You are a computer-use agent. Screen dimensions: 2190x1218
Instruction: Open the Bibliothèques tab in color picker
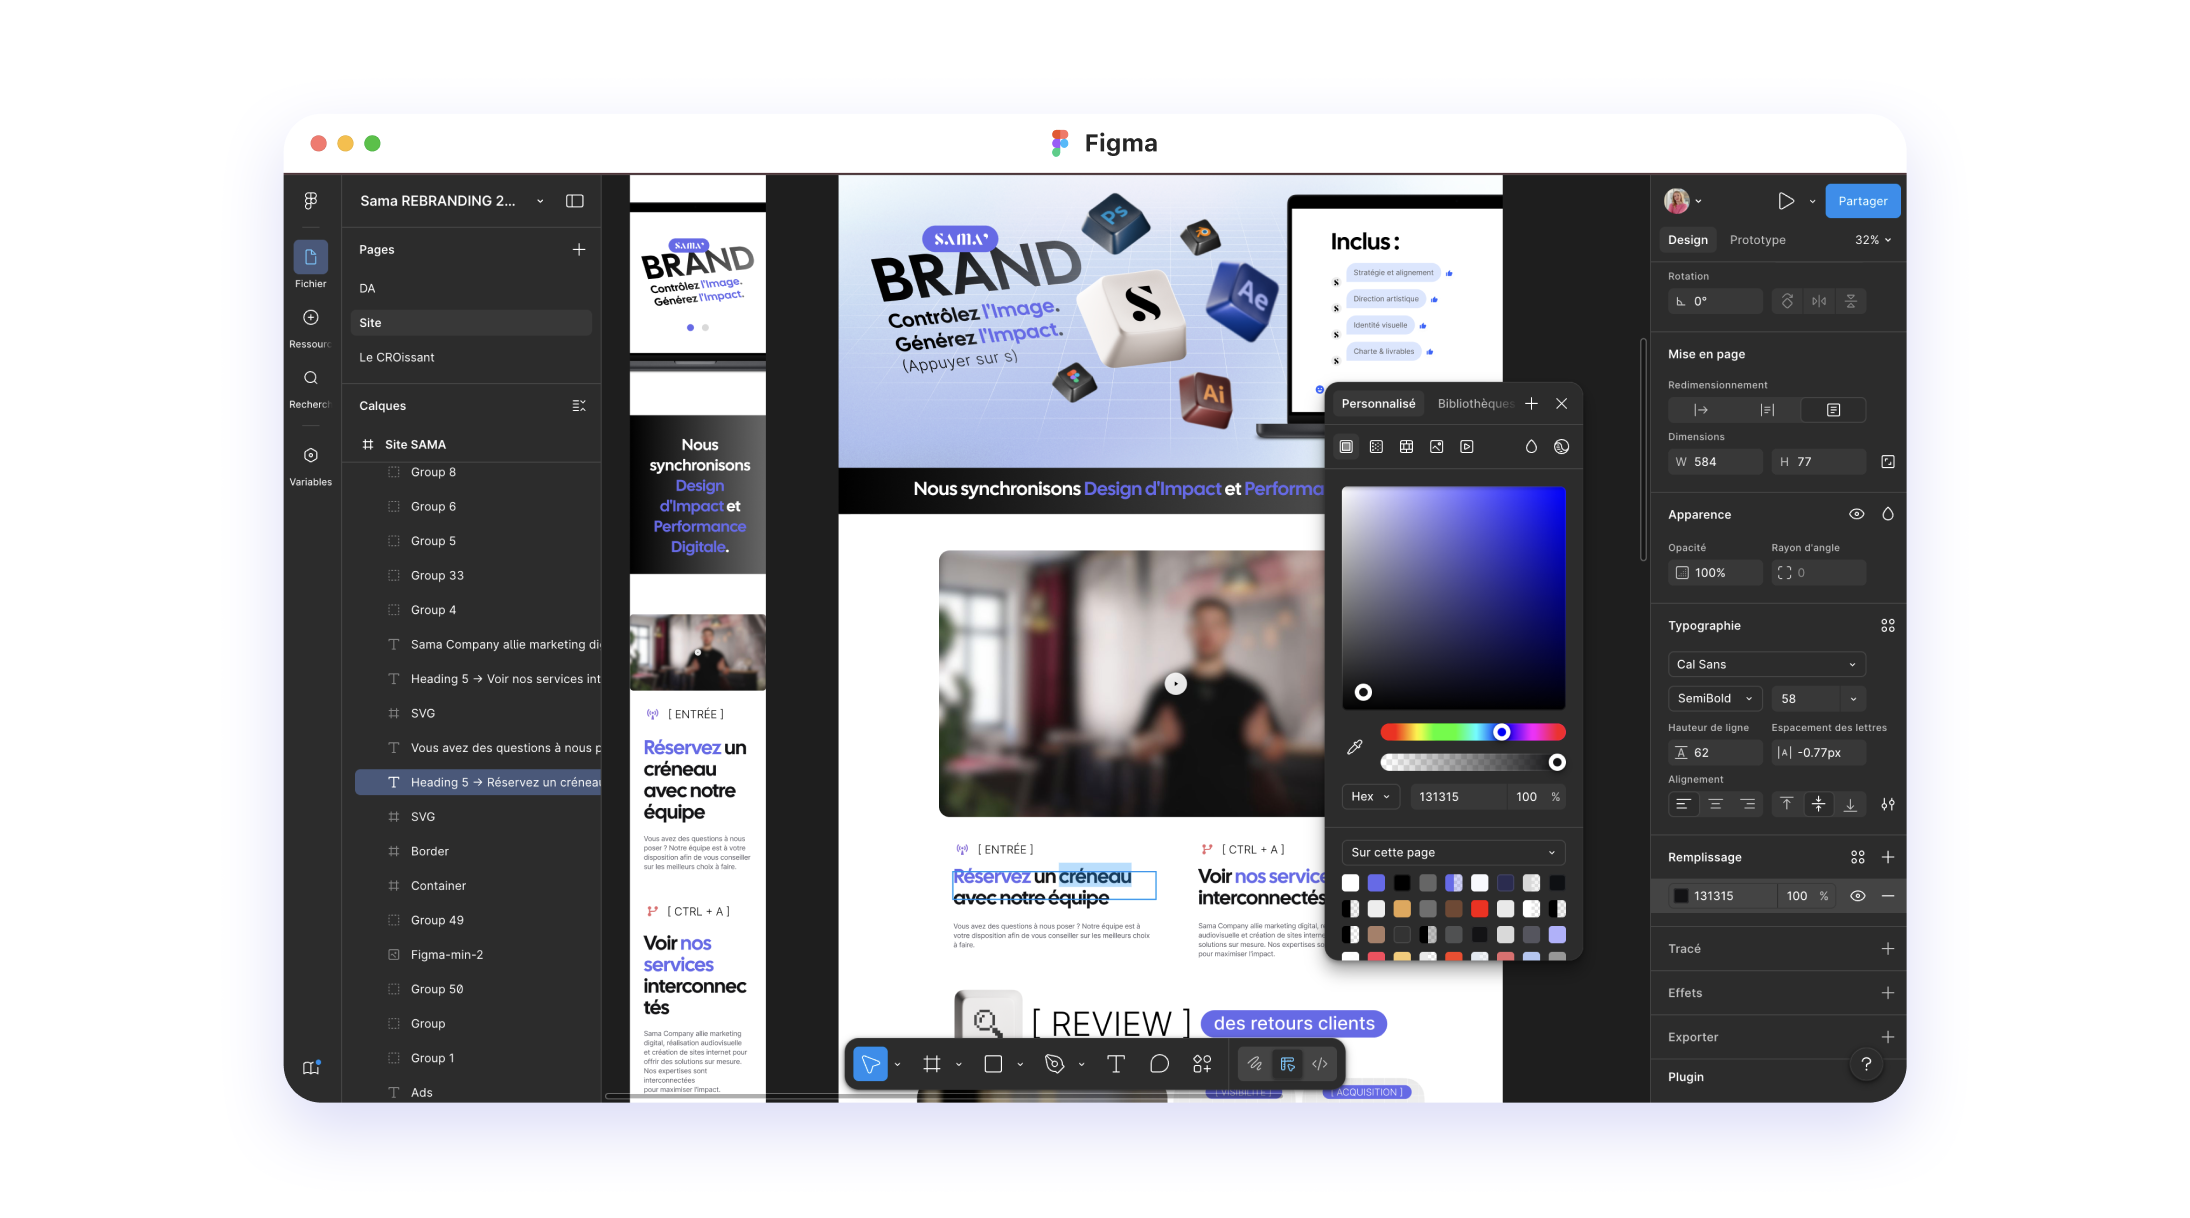(x=1475, y=404)
